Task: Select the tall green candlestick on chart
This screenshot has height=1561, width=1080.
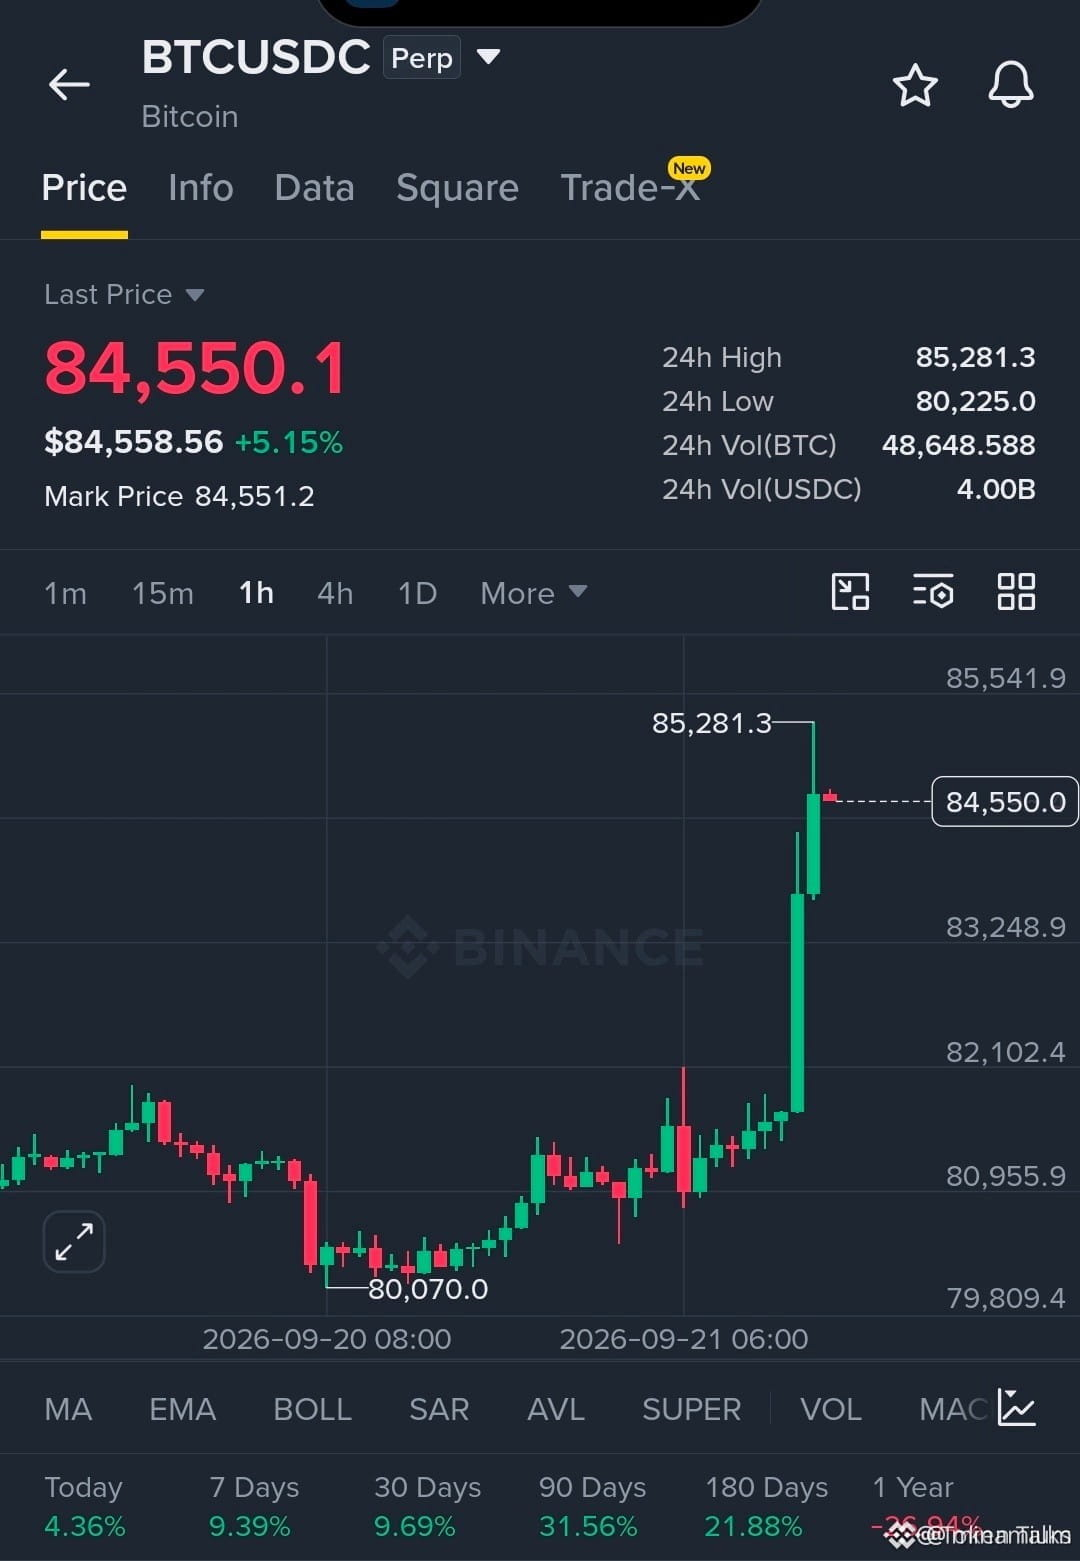Action: (797, 1003)
